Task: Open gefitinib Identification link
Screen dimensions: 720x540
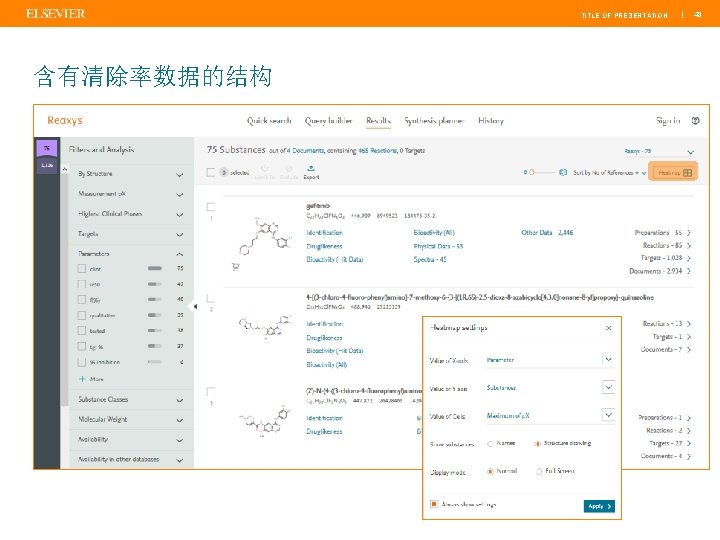Action: coord(325,233)
